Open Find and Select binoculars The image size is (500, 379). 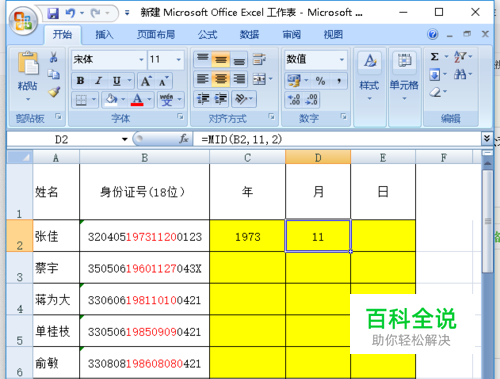click(463, 74)
